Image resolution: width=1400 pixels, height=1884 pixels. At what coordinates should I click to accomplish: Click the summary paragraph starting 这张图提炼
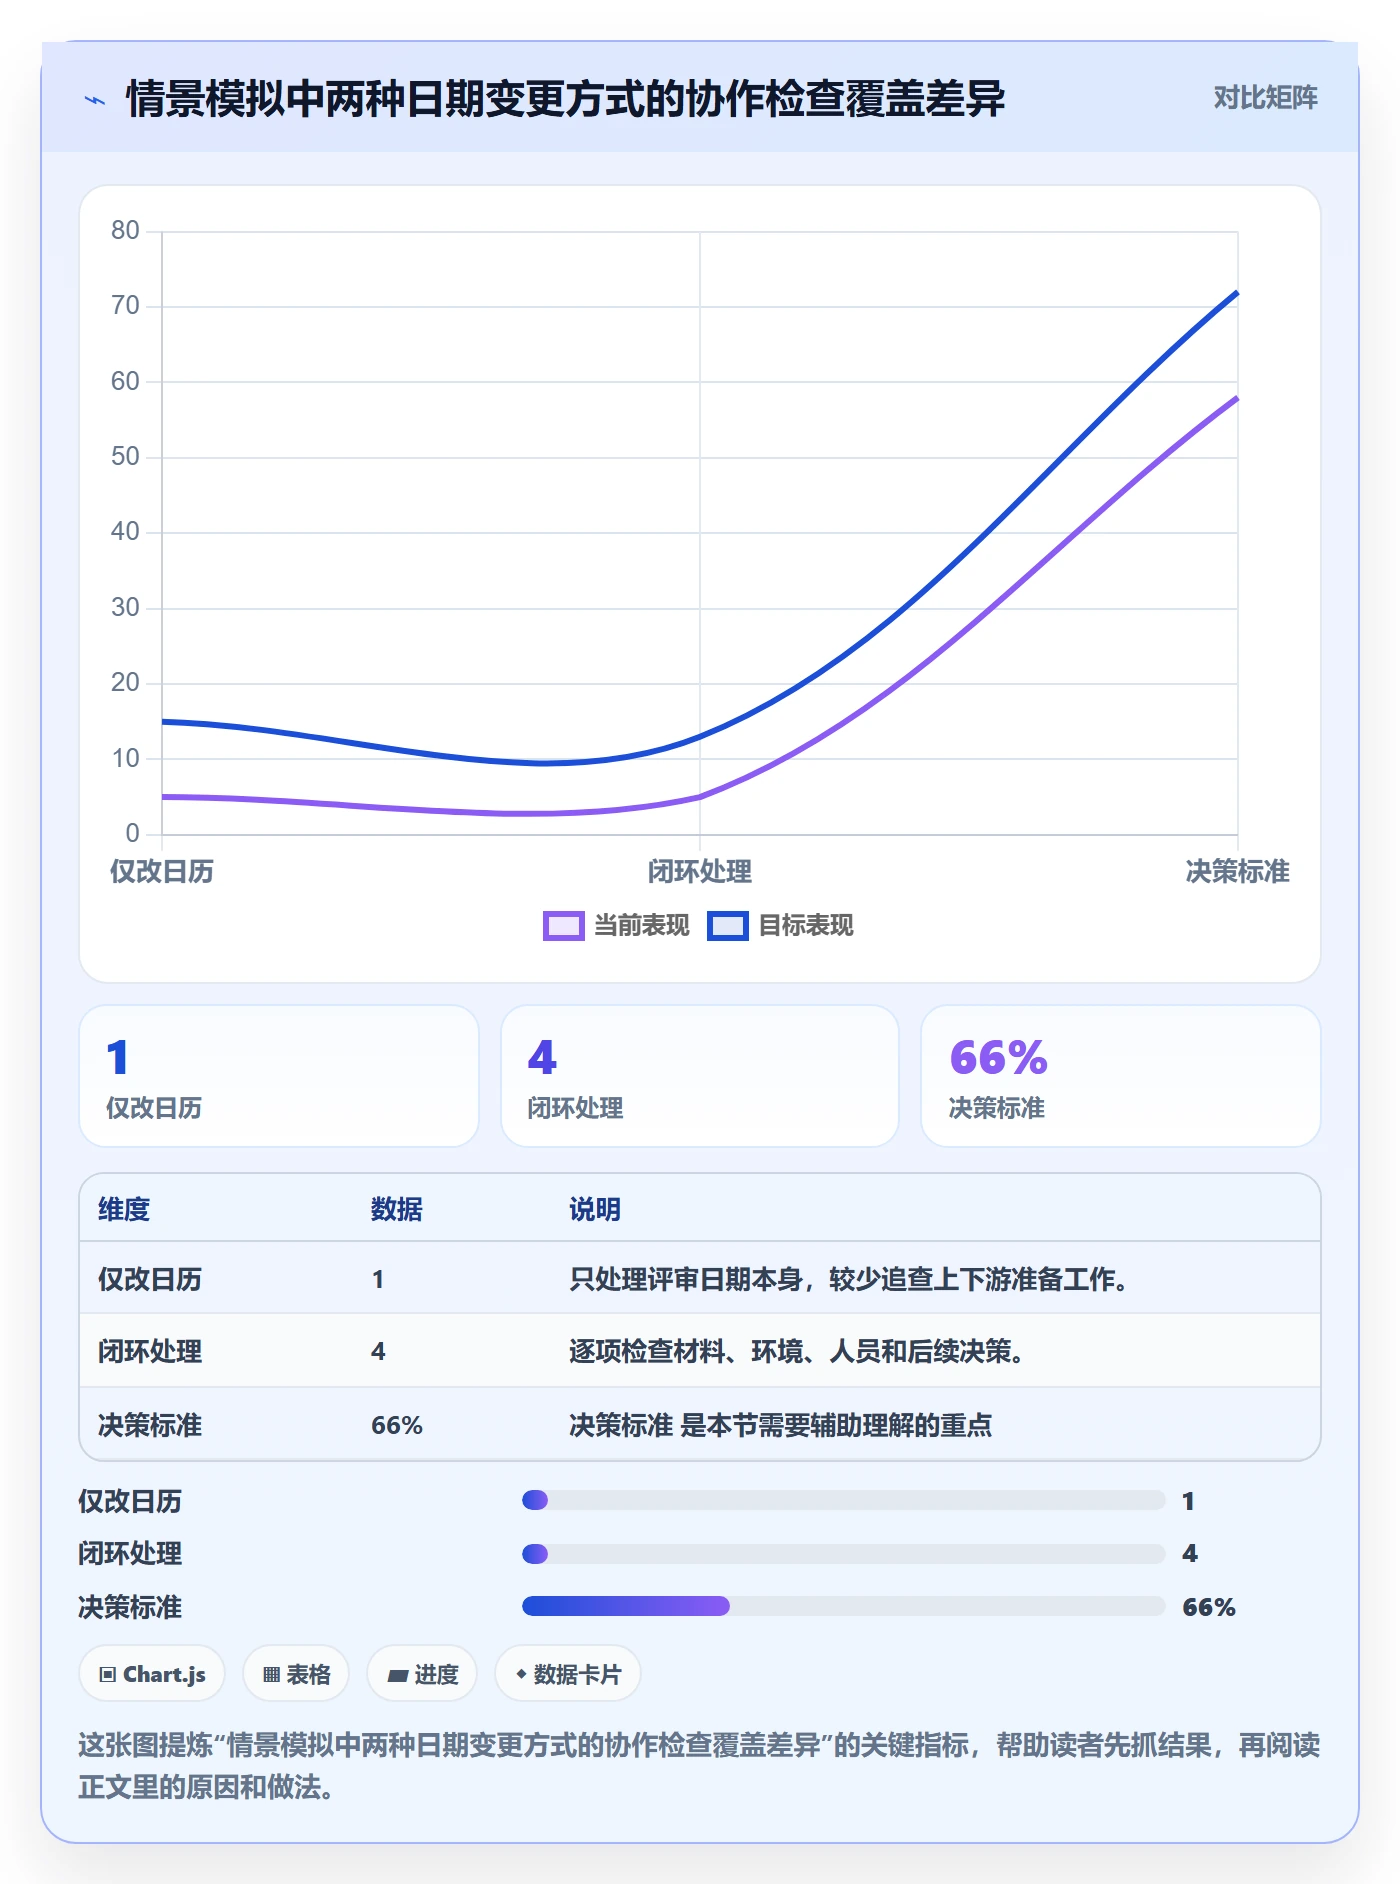pyautogui.click(x=699, y=1766)
